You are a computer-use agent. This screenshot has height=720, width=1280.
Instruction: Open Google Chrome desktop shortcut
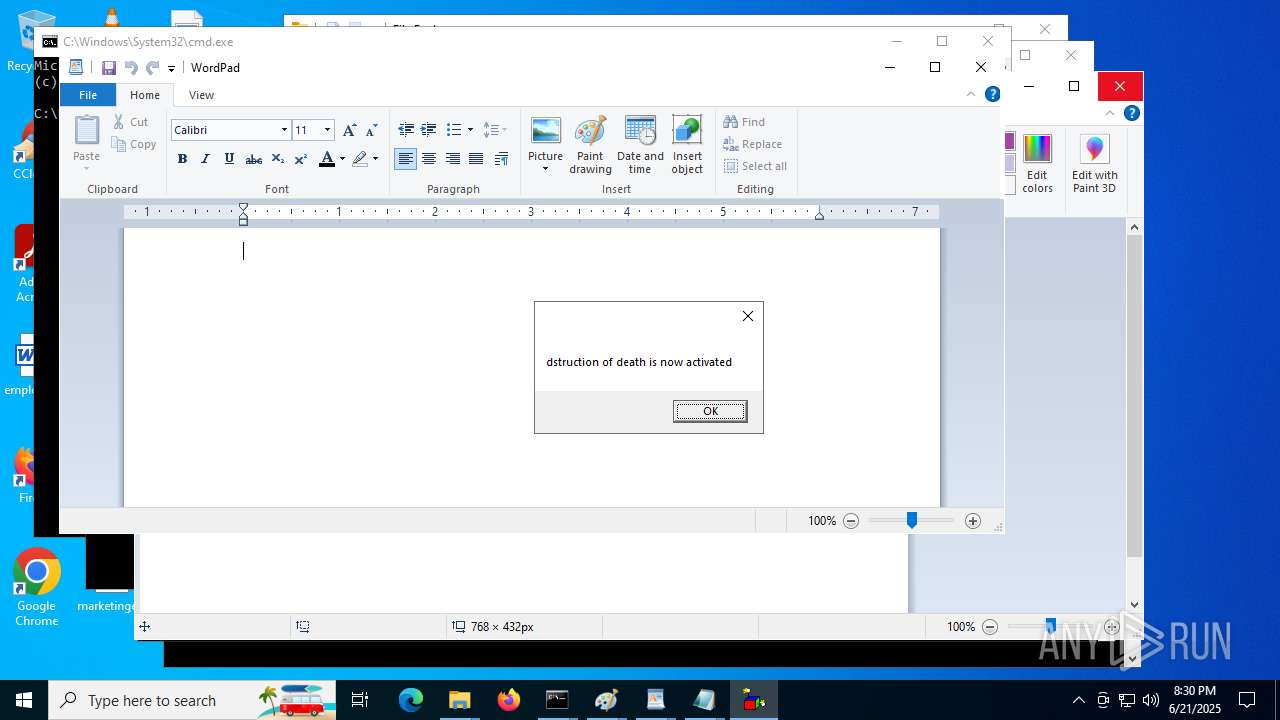[37, 588]
